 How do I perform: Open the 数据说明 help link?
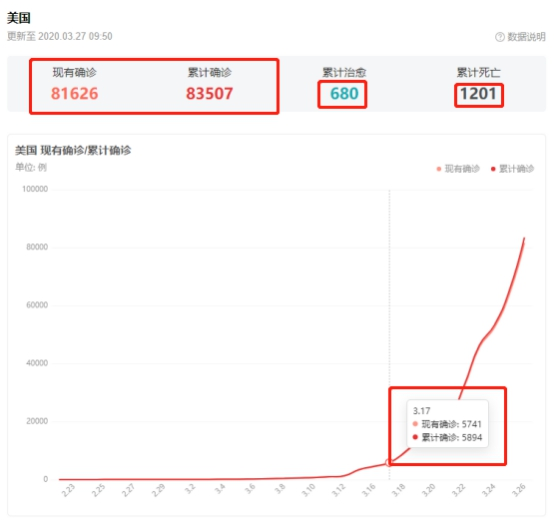click(x=520, y=37)
